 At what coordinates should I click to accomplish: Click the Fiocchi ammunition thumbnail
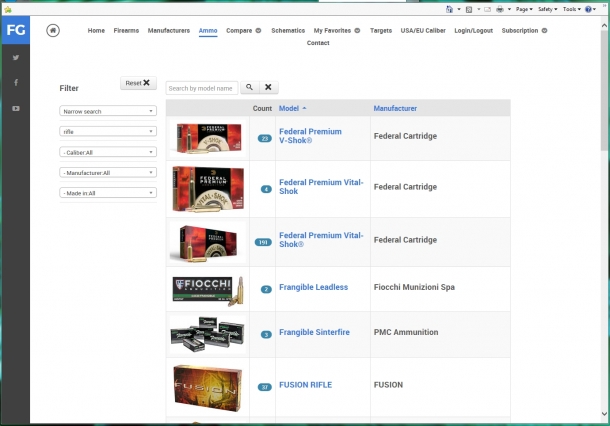tap(208, 290)
